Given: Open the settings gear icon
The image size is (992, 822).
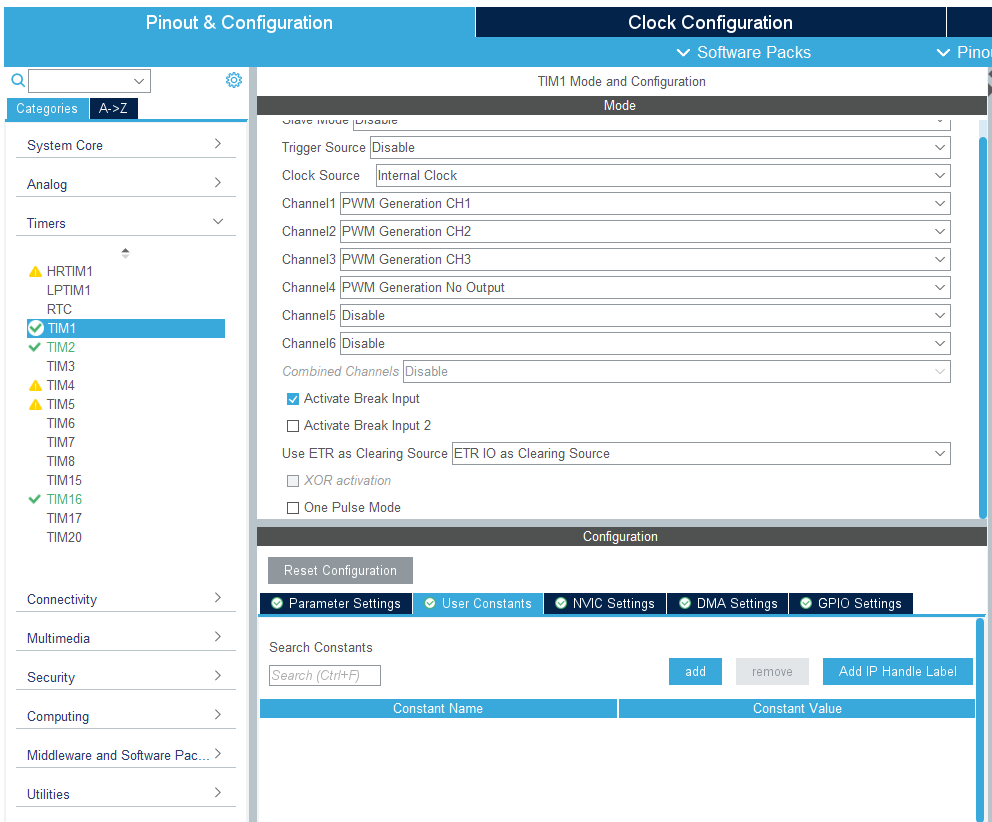Looking at the screenshot, I should point(234,80).
